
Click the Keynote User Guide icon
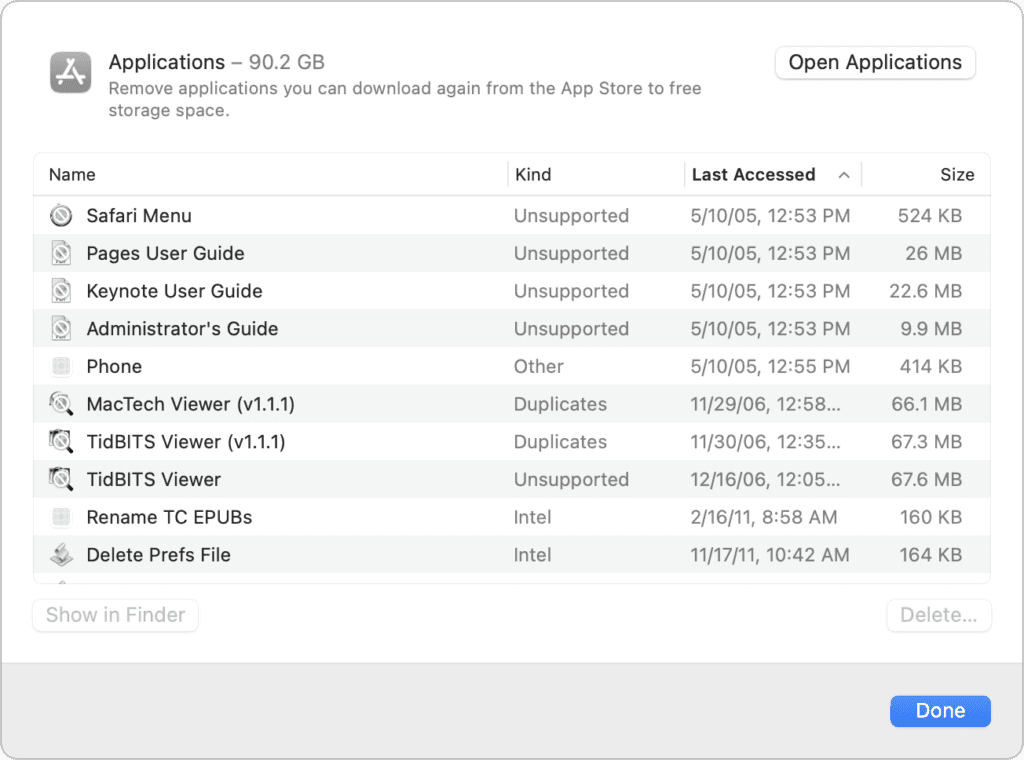61,291
